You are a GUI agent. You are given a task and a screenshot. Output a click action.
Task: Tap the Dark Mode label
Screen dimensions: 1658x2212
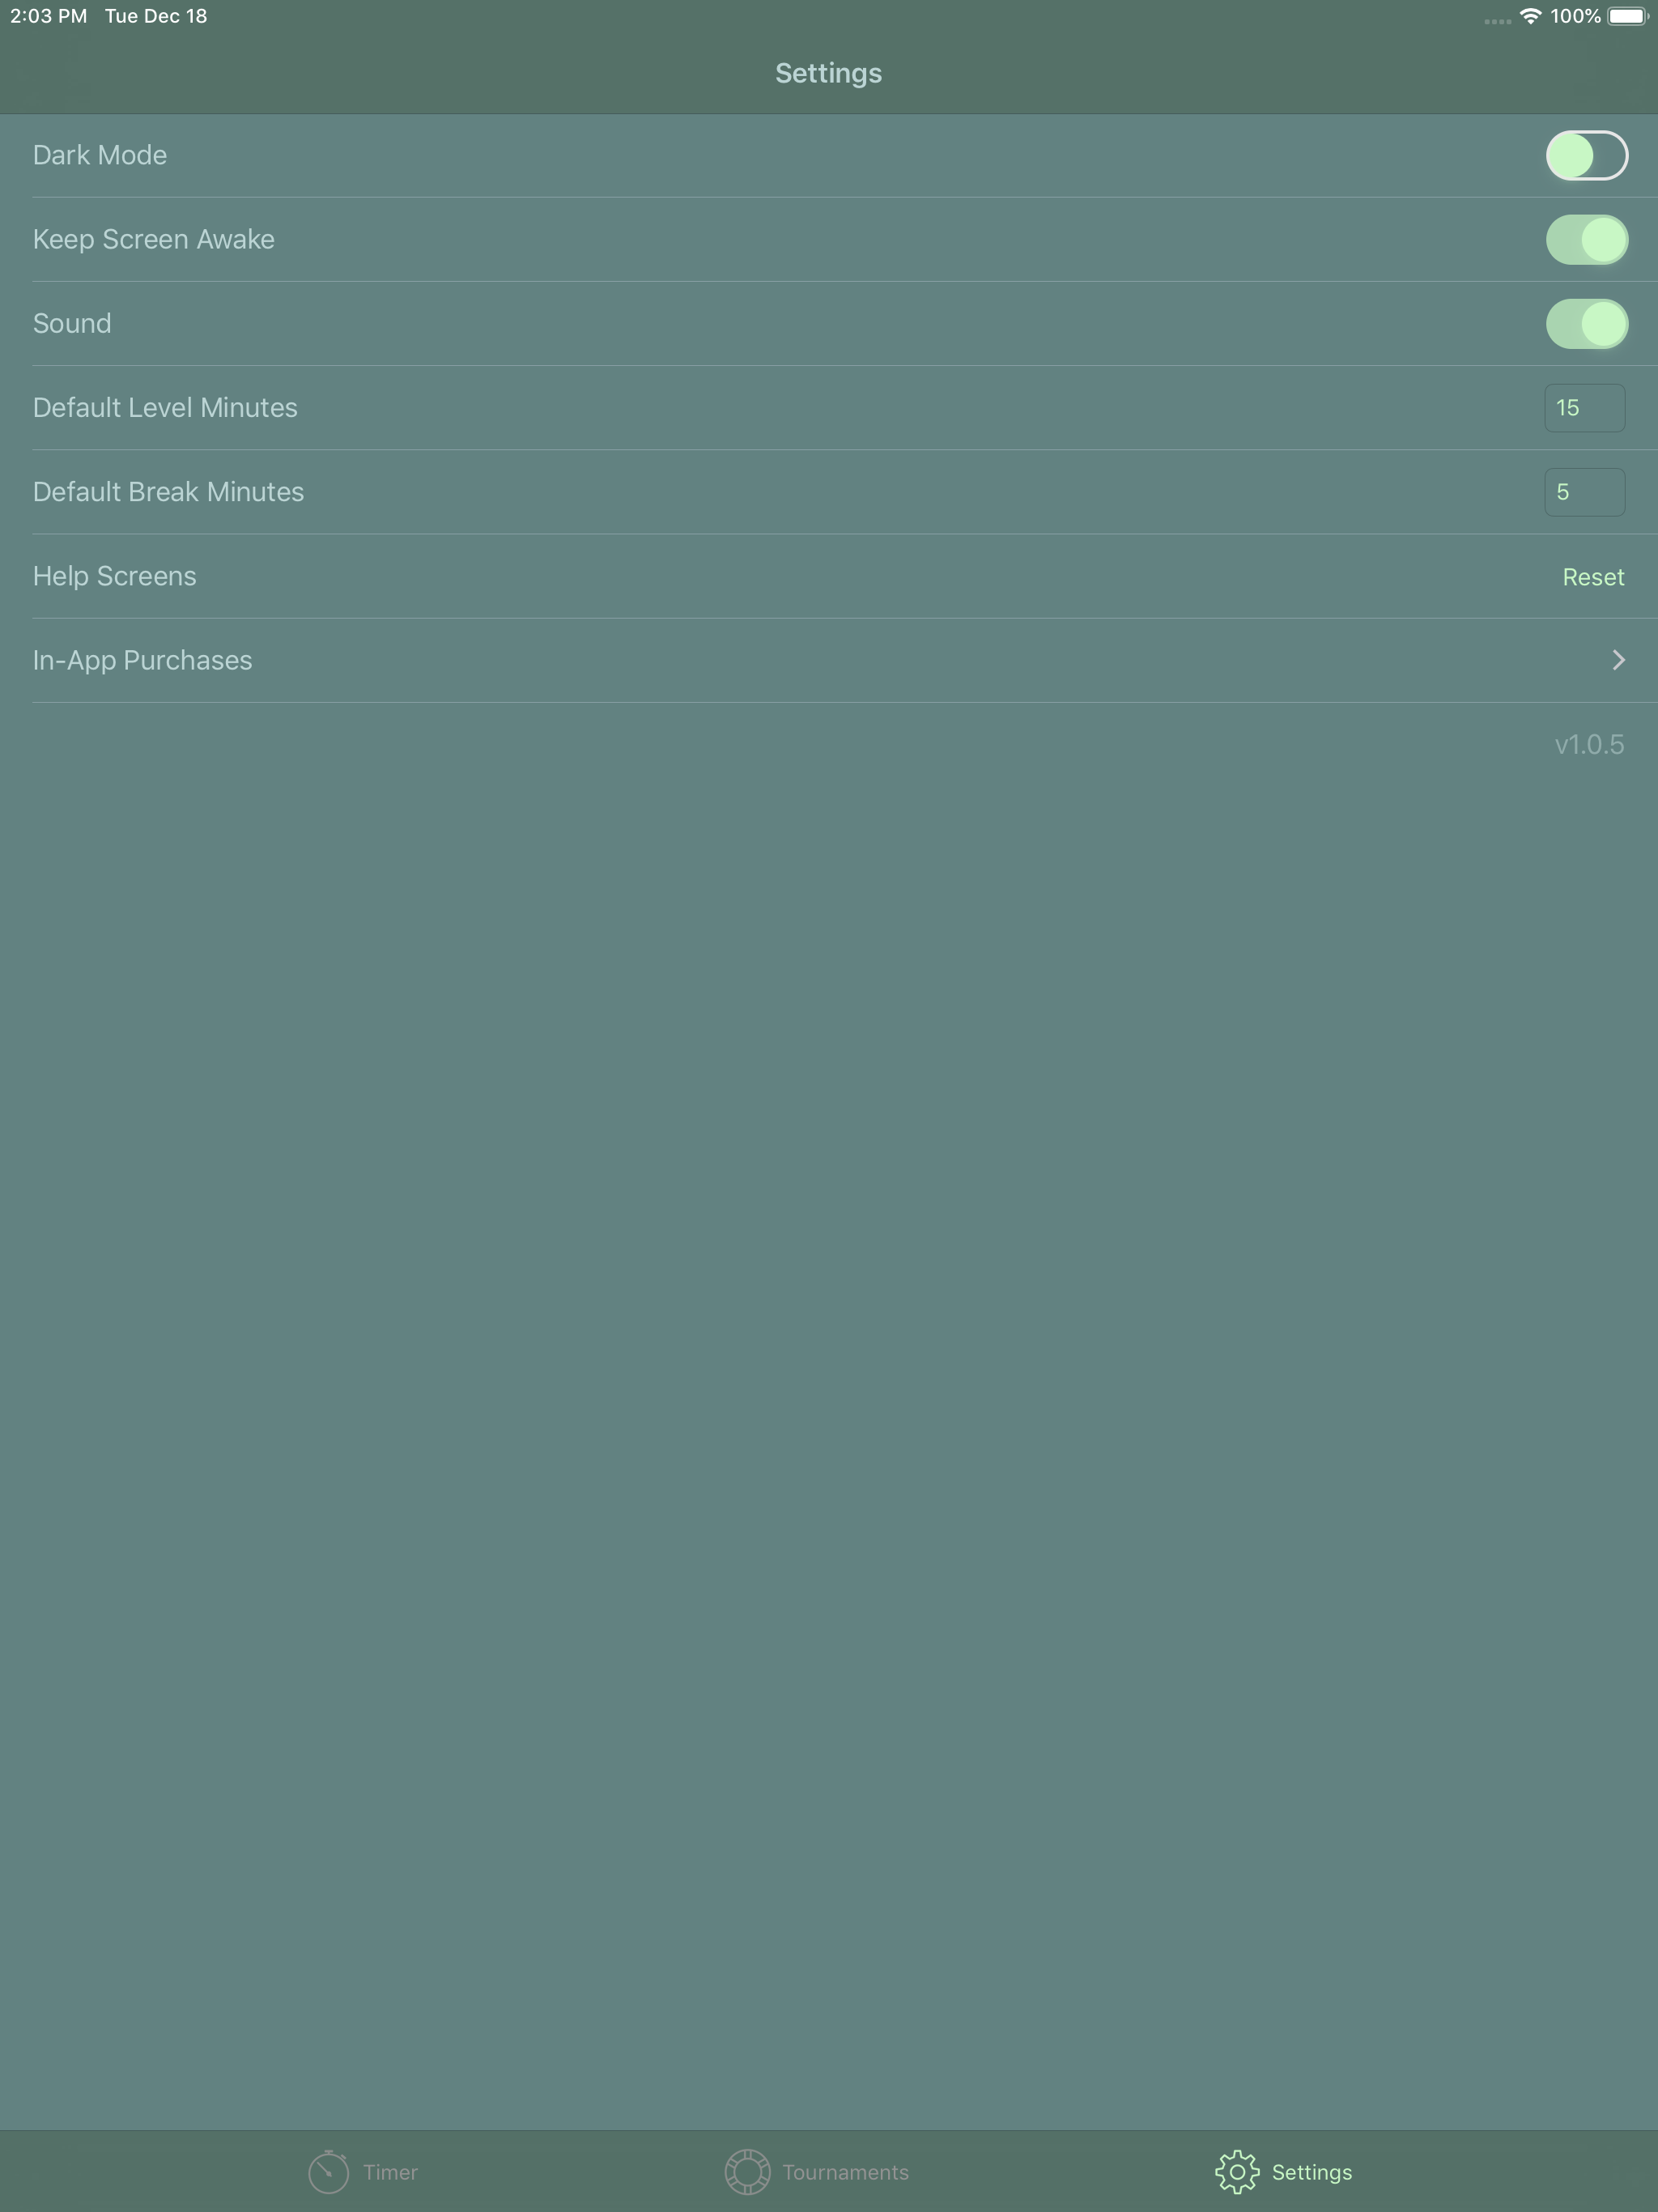pos(100,155)
